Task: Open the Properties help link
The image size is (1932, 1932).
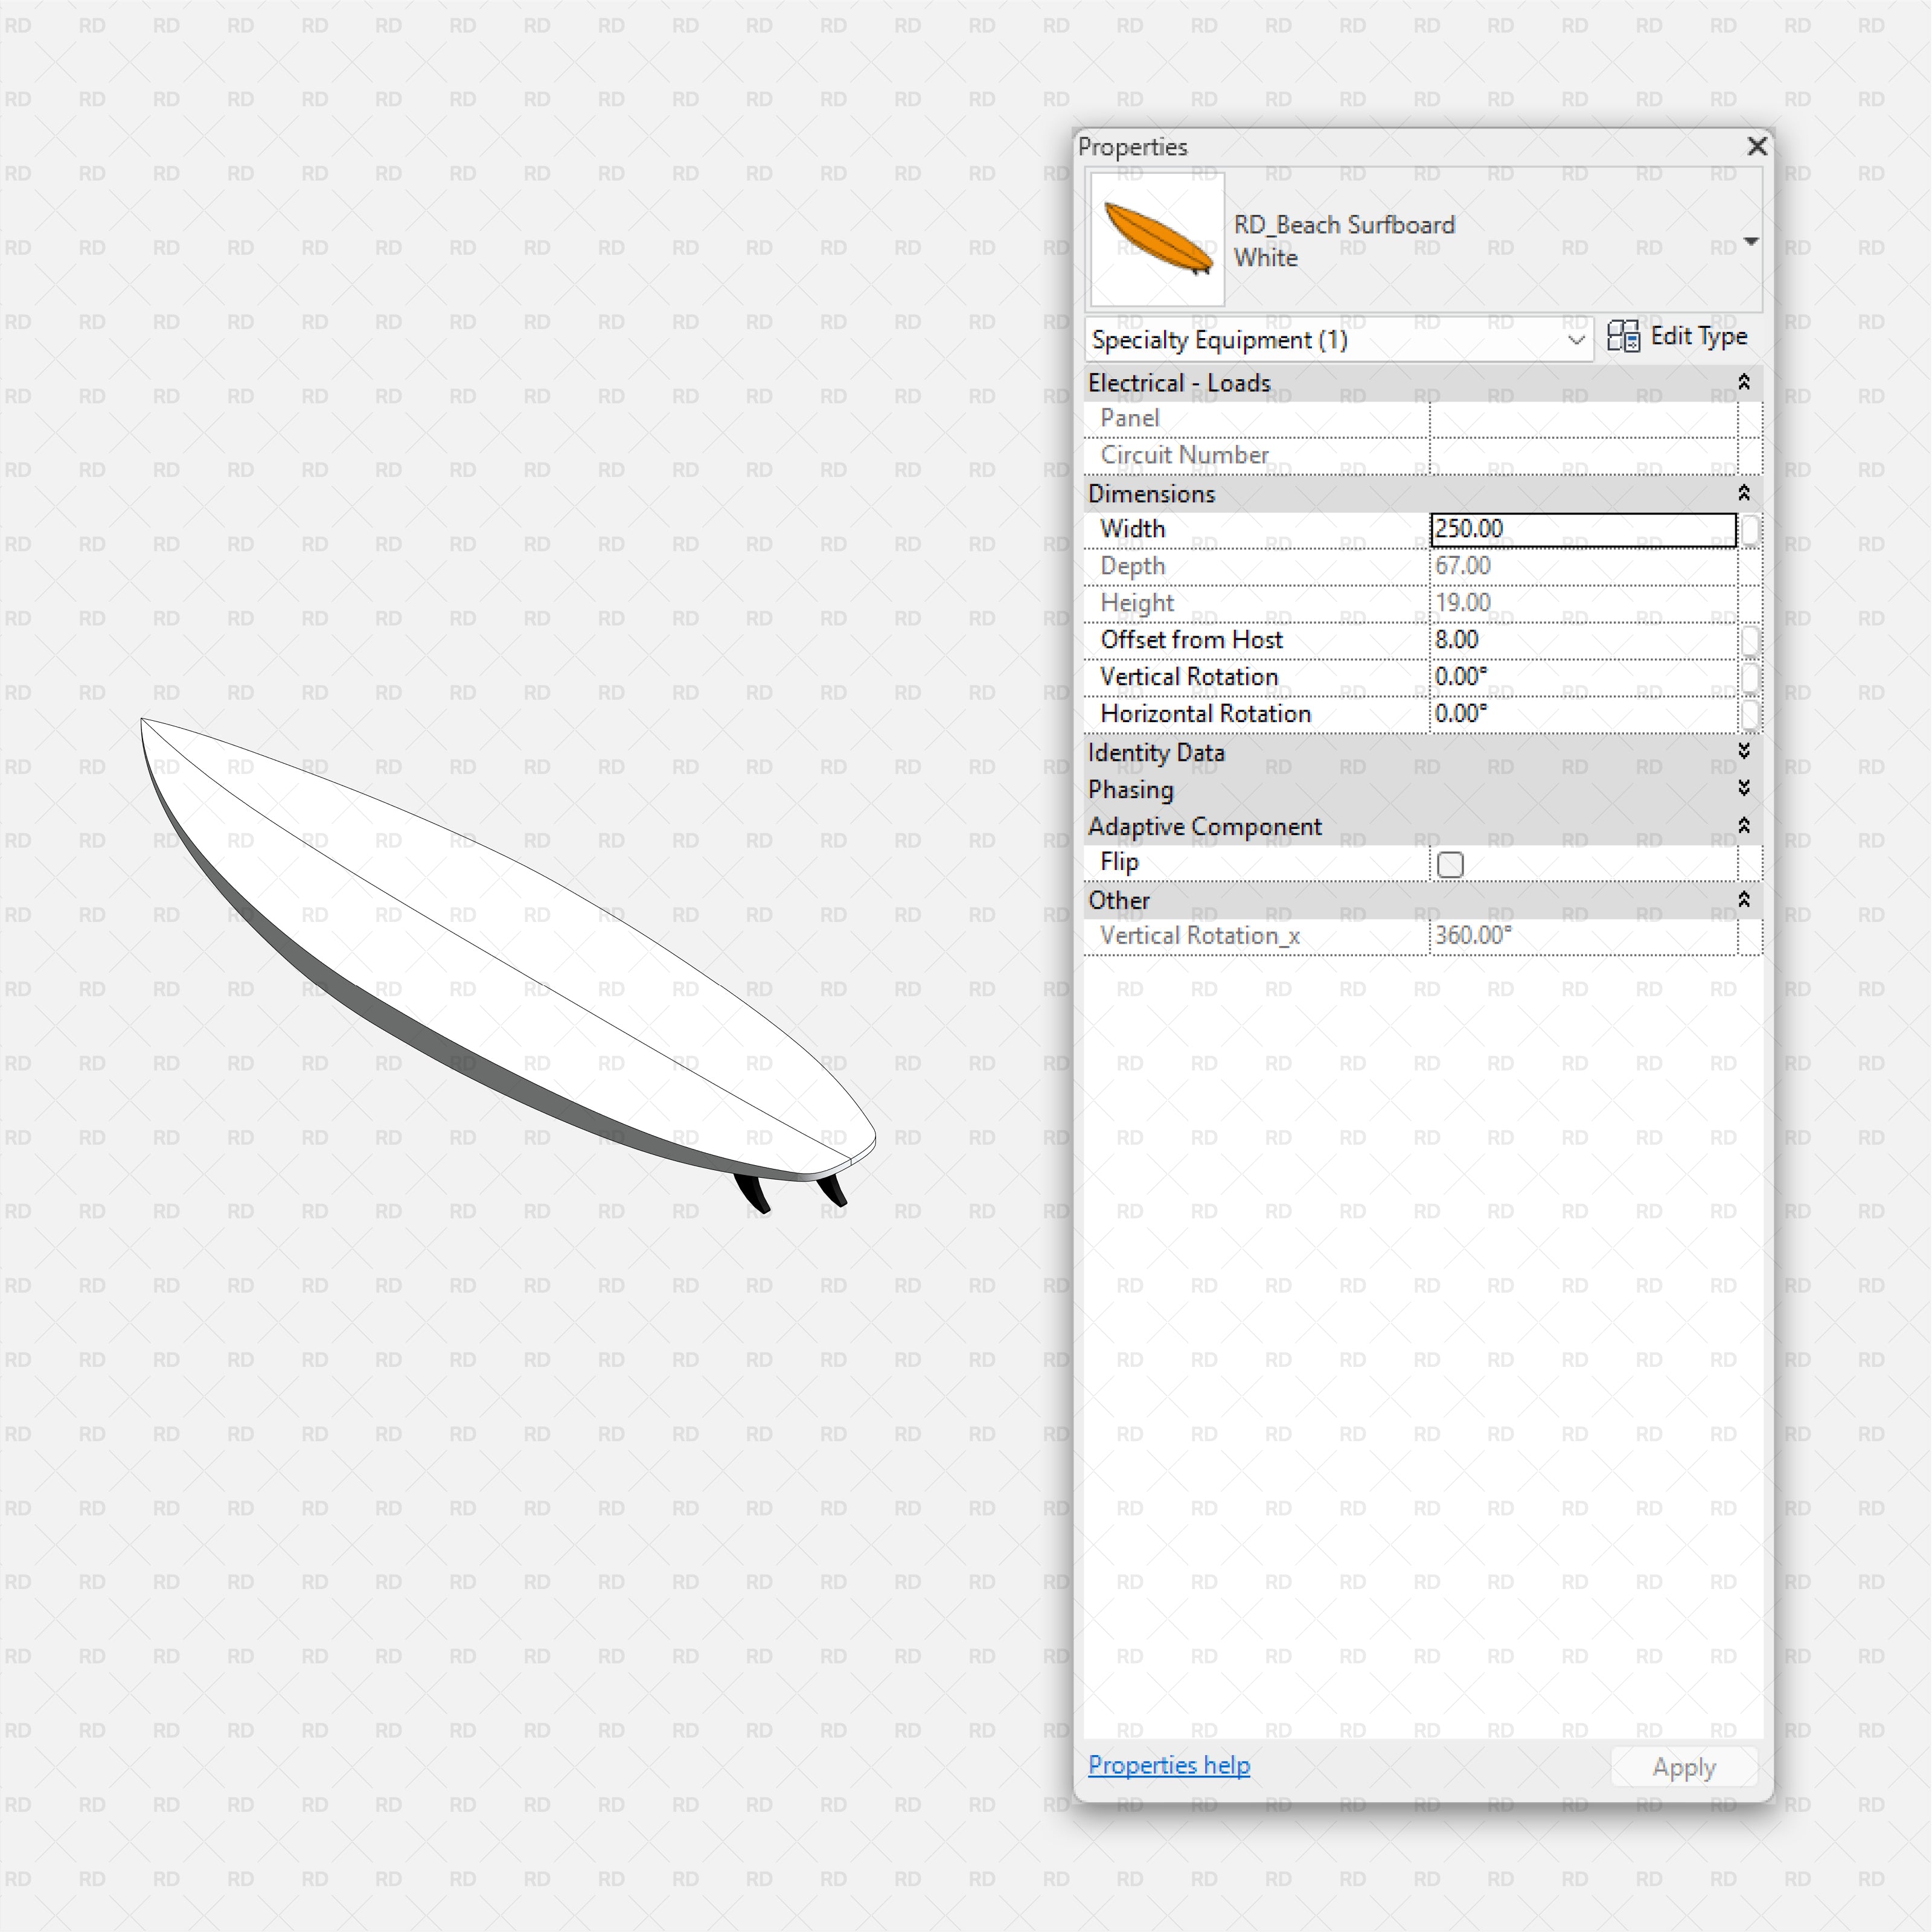Action: (1168, 1764)
